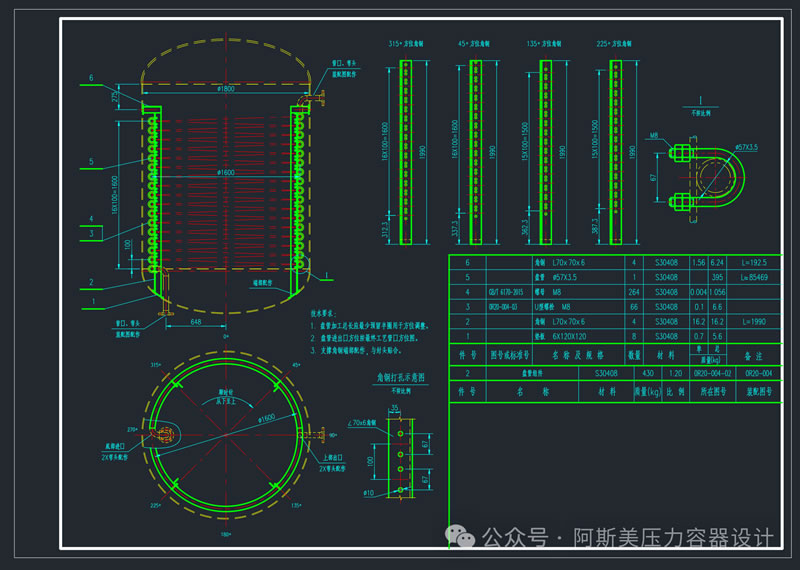Select the 648 dimension below the vessel

pyautogui.click(x=199, y=322)
